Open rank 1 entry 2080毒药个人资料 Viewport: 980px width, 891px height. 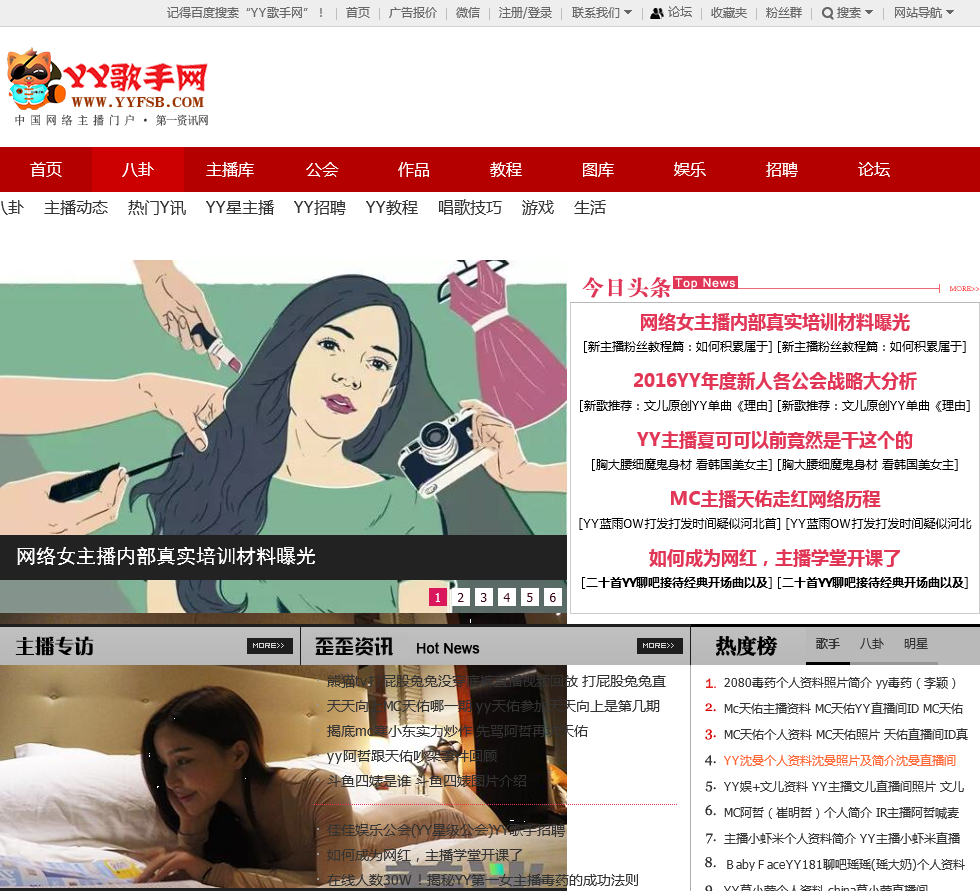840,683
